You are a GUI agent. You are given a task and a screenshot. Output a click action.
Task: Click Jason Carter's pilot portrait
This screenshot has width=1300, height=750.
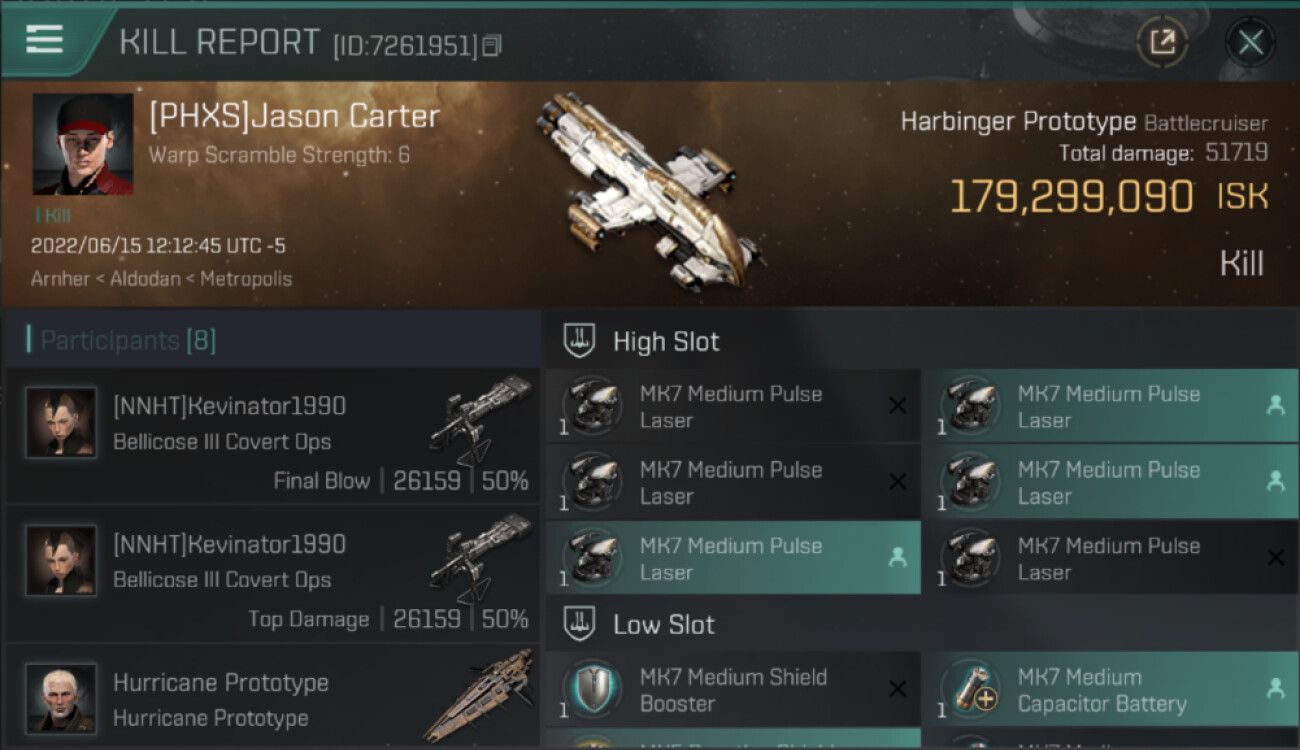point(82,144)
